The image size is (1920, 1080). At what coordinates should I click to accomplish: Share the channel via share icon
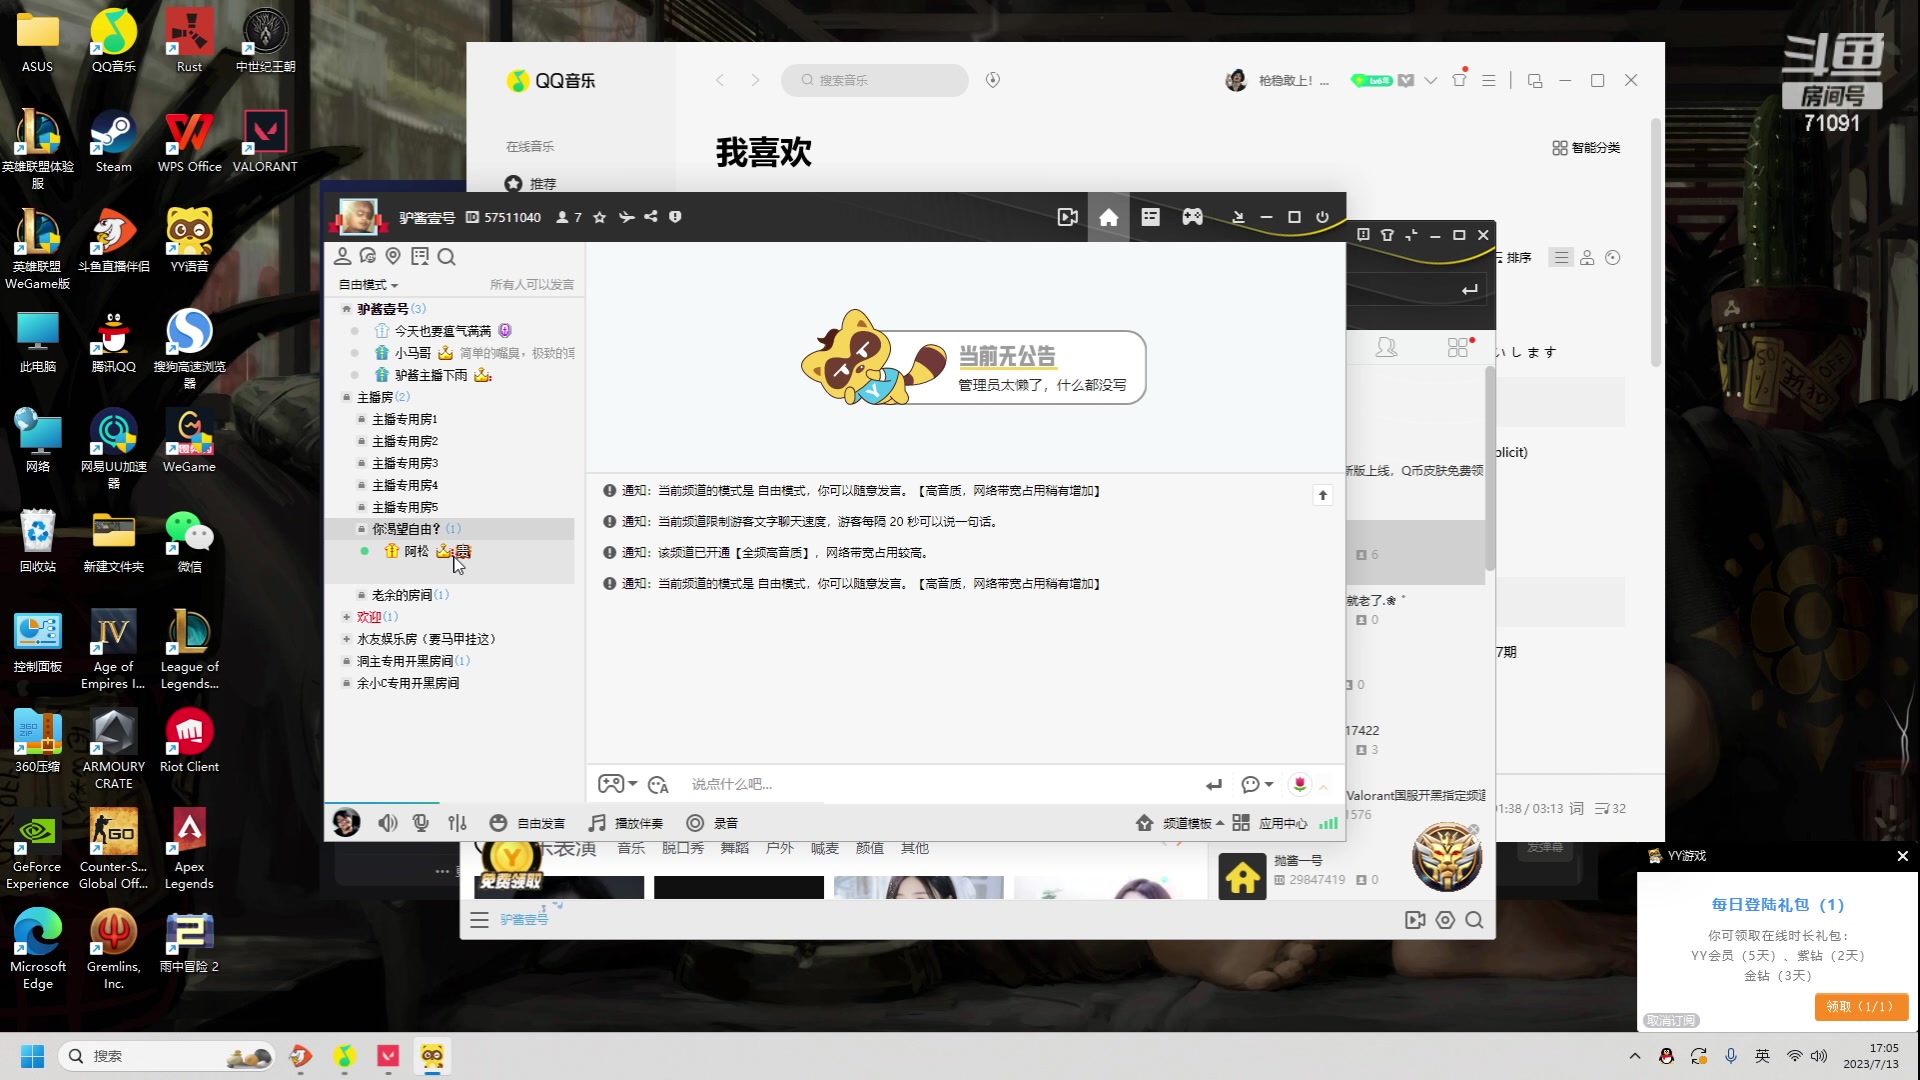coord(651,217)
